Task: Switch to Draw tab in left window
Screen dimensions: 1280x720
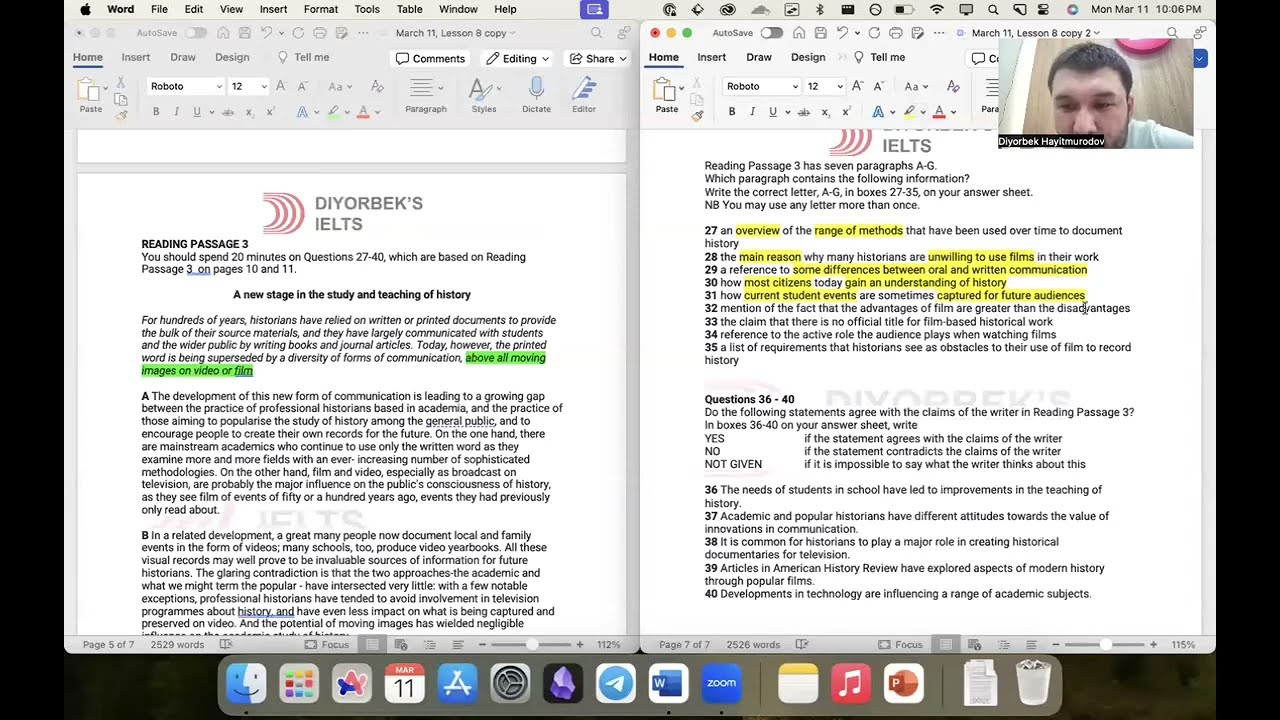Action: (183, 57)
